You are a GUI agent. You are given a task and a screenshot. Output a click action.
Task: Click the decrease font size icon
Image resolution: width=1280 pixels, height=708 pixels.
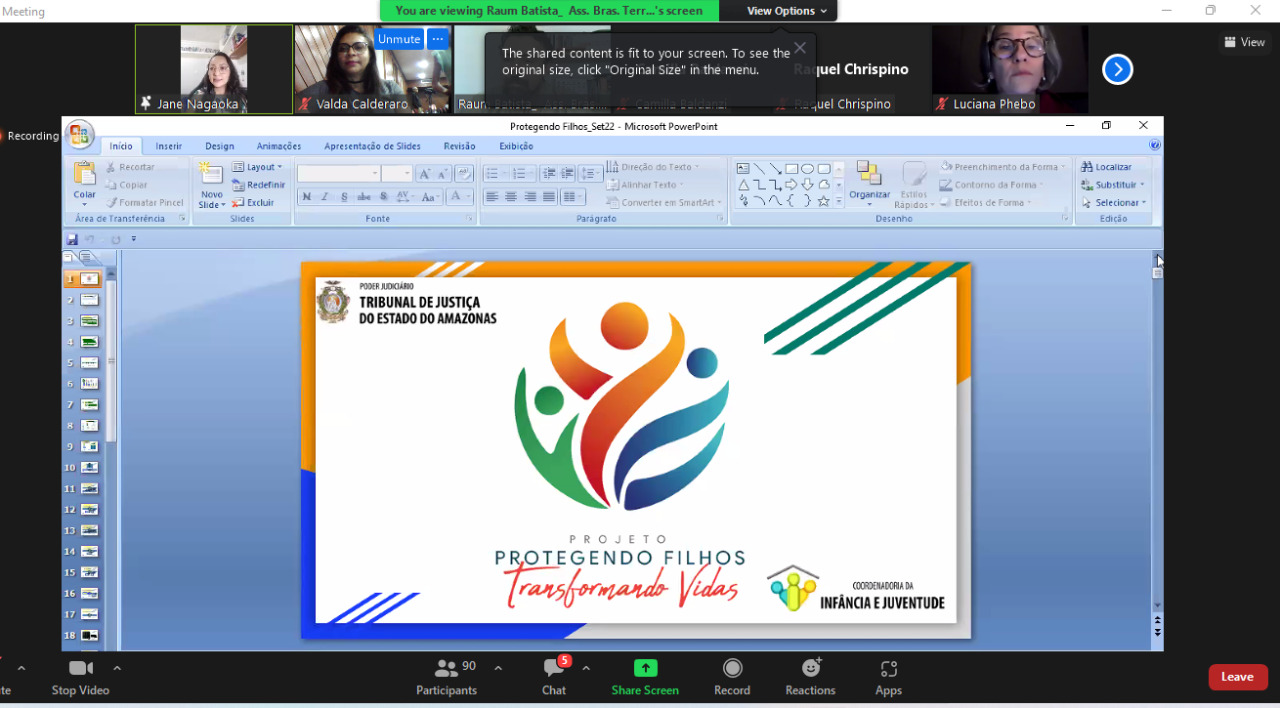click(443, 174)
